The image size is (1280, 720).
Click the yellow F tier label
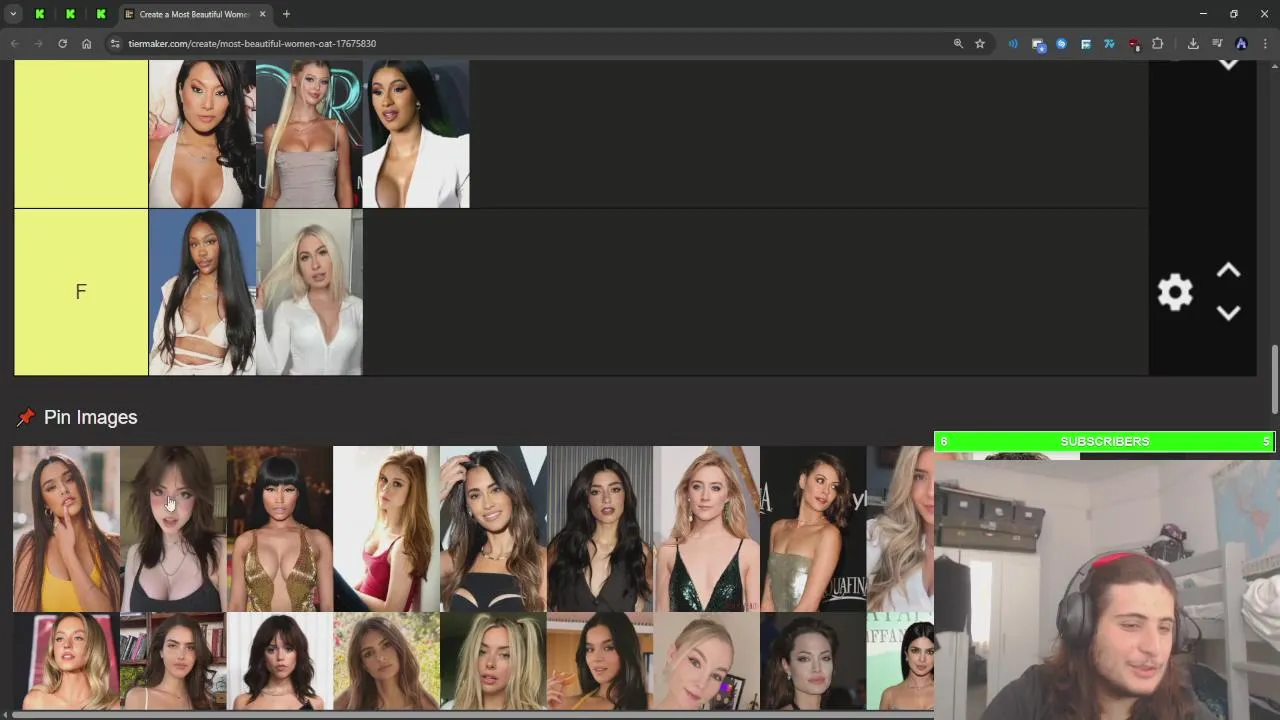click(x=81, y=292)
